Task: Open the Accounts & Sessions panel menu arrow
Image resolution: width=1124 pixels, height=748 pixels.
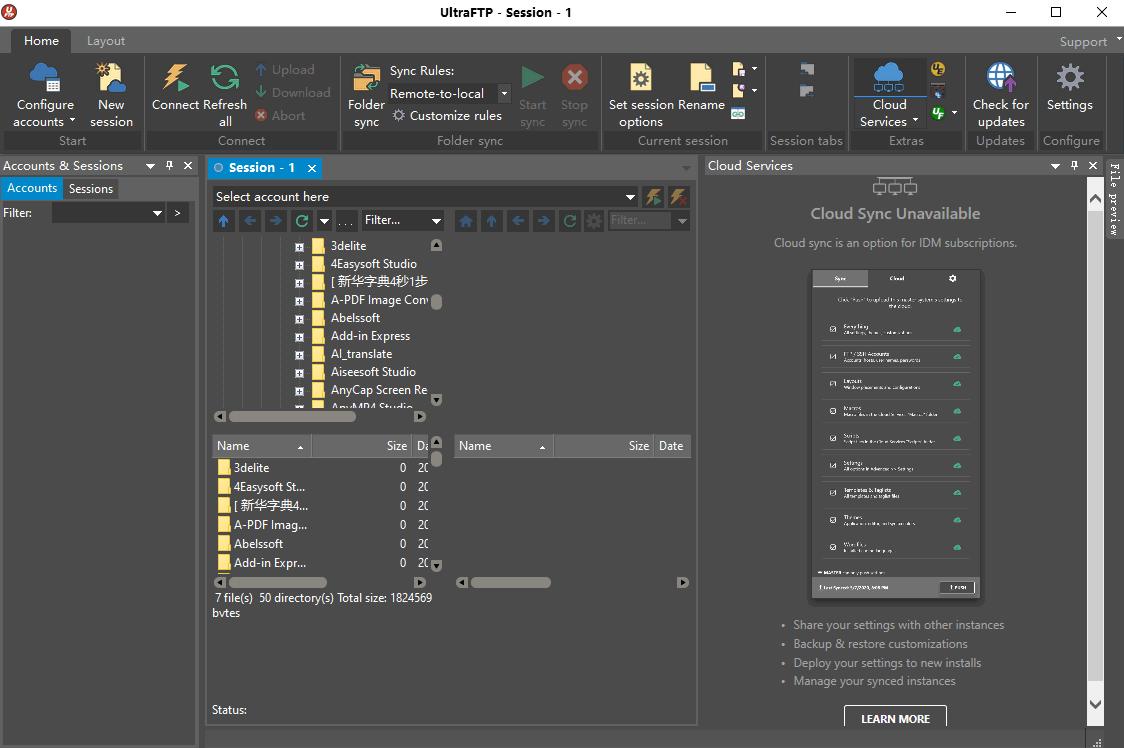Action: (x=150, y=166)
